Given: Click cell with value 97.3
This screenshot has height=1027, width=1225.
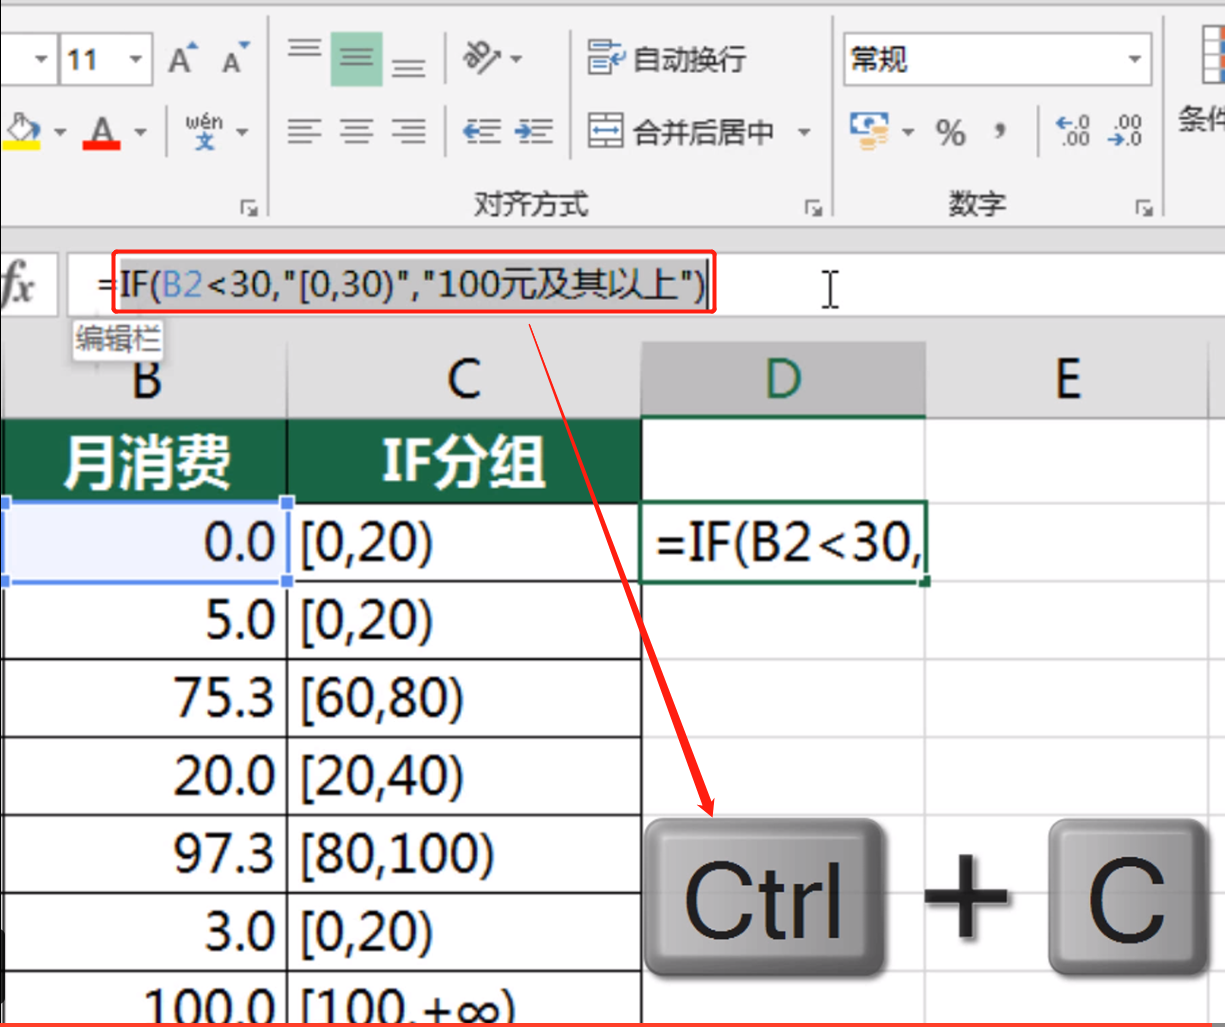Looking at the screenshot, I should click(146, 854).
